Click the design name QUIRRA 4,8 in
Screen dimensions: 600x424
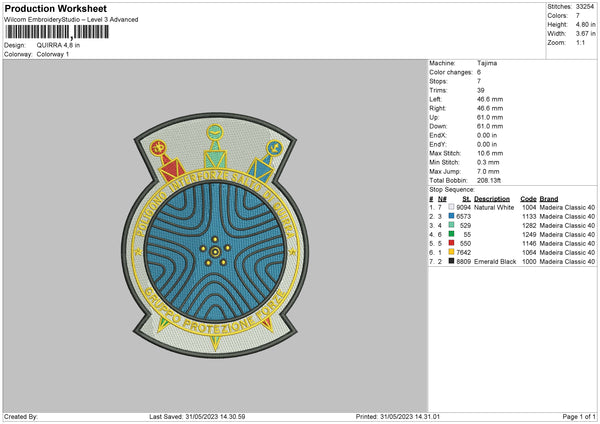58,45
